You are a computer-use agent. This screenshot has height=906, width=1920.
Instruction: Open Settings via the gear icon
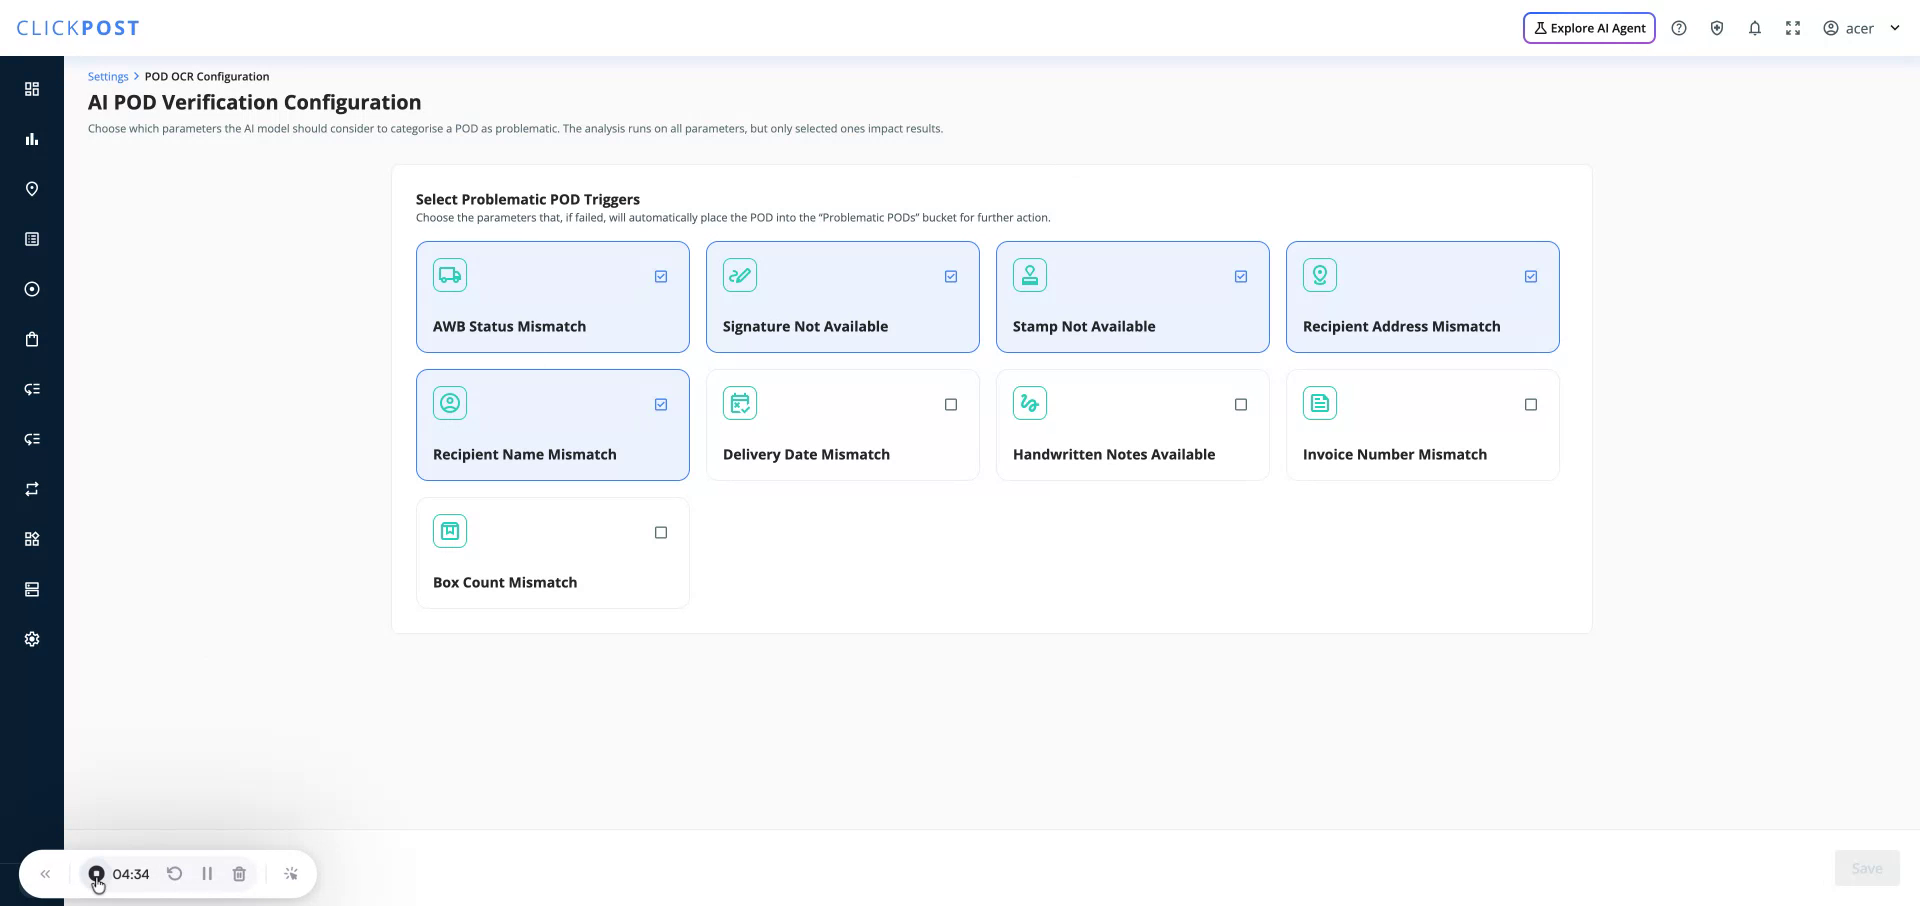click(x=32, y=639)
